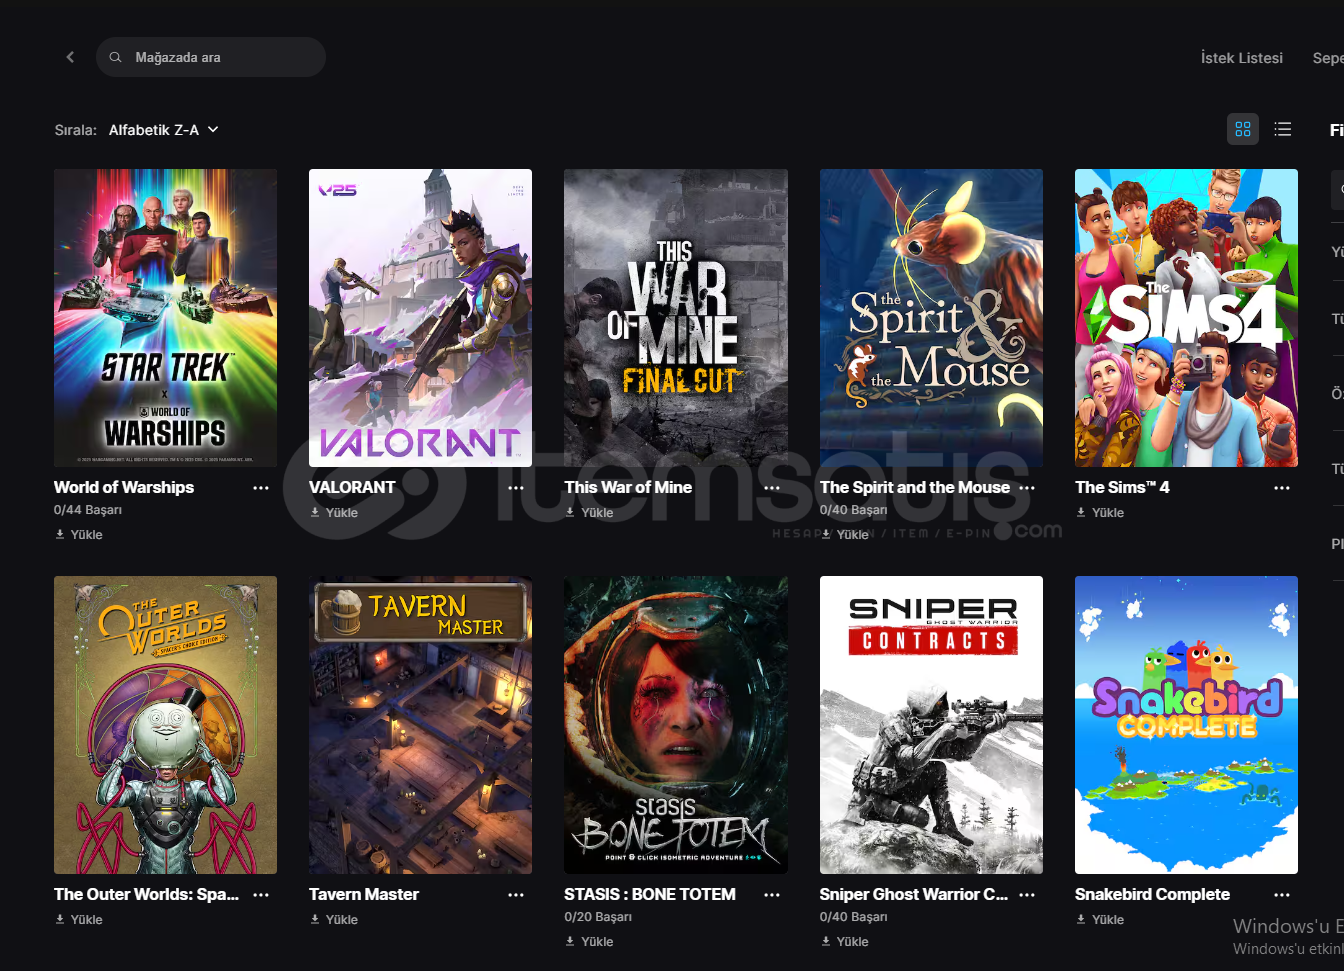Click 'The Outer Worlds: Spa...' title

147,894
